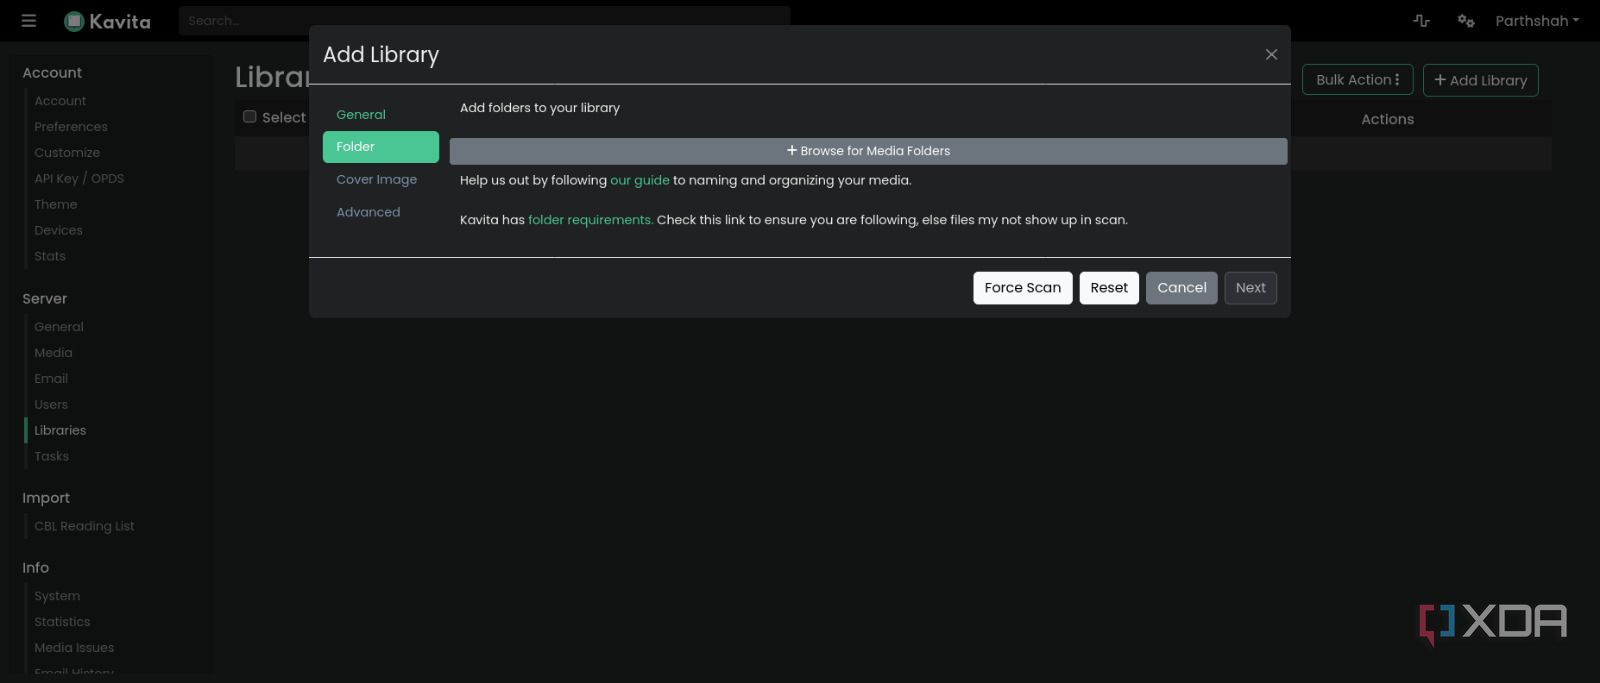Open System info page
This screenshot has height=683, width=1600.
[57, 596]
